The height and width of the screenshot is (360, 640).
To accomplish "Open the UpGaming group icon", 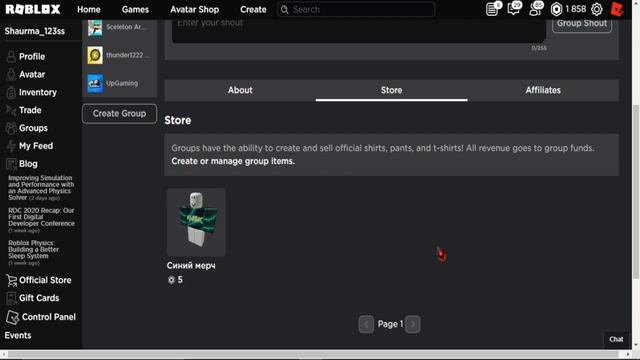I will click(95, 83).
